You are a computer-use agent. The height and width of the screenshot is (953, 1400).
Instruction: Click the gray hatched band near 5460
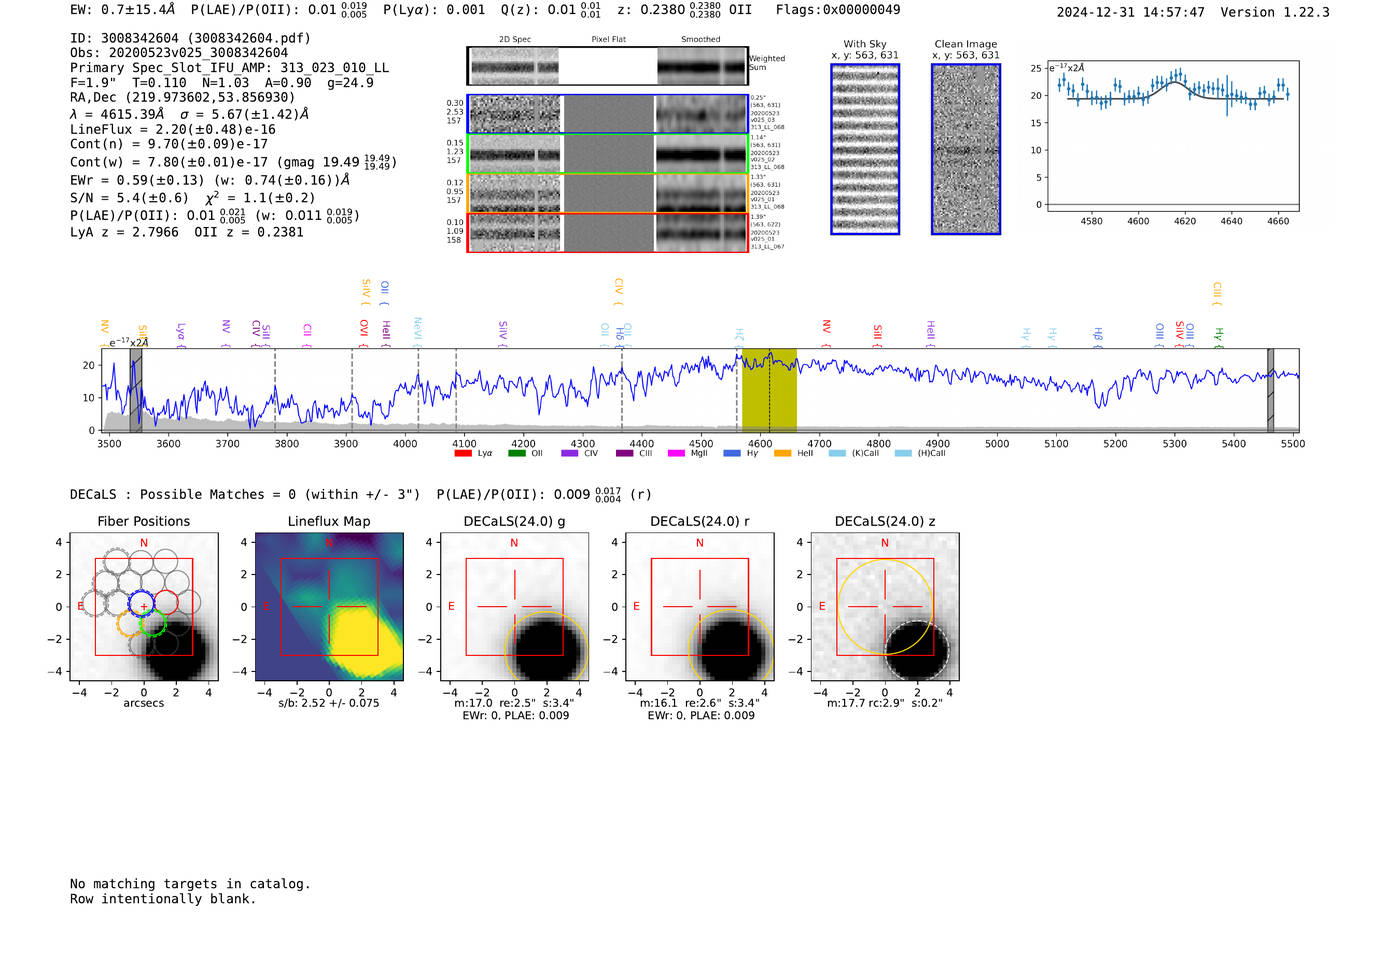coord(1270,390)
